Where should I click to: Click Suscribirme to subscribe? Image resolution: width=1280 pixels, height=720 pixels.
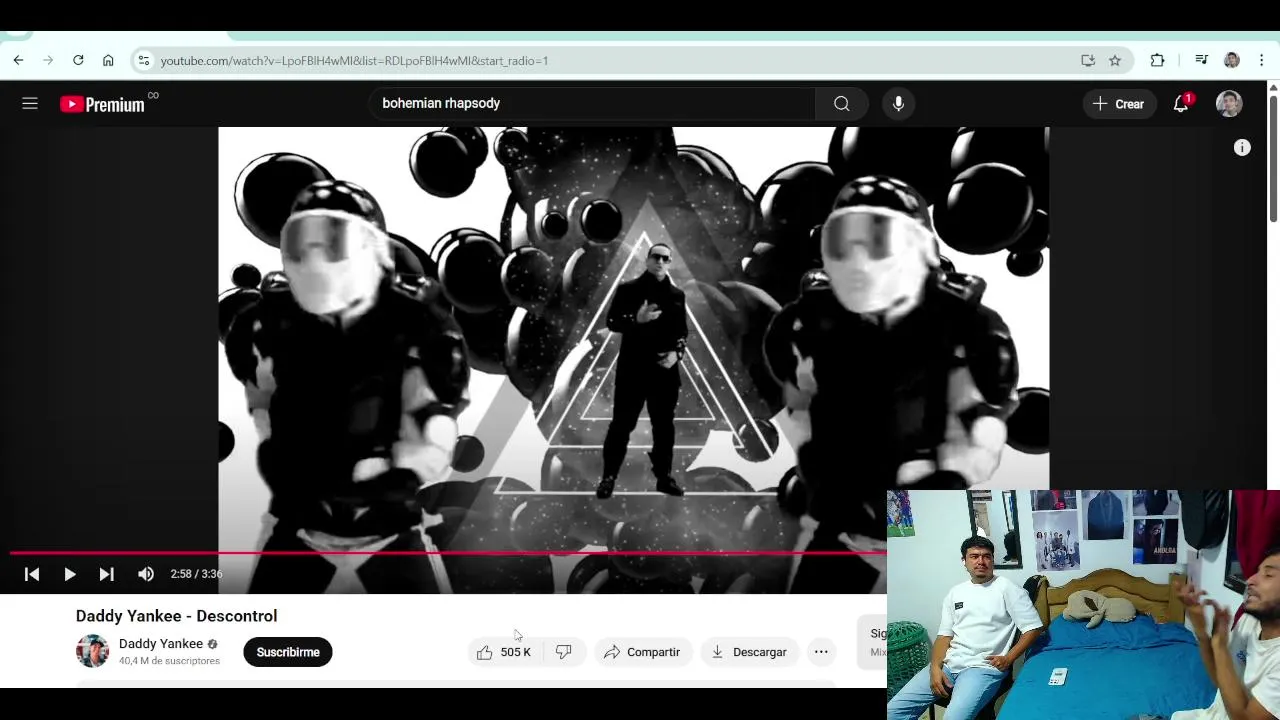[x=288, y=652]
